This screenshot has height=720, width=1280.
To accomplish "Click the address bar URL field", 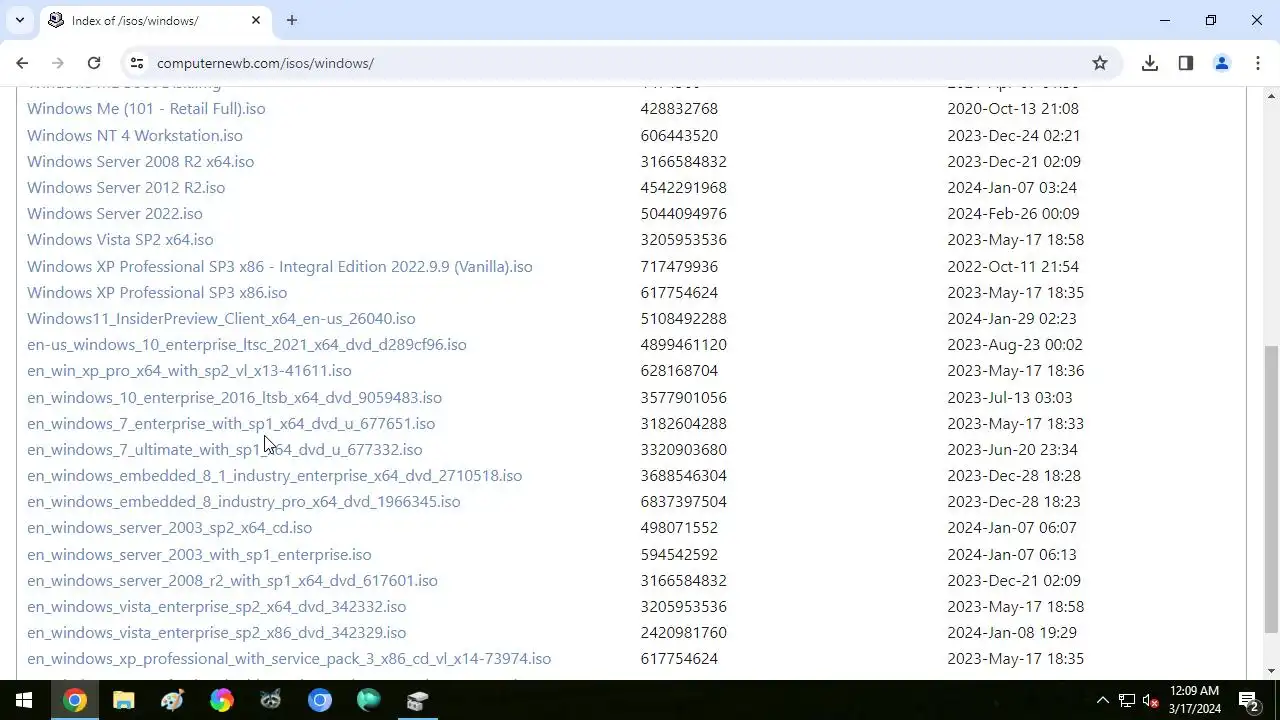I will (x=620, y=63).
